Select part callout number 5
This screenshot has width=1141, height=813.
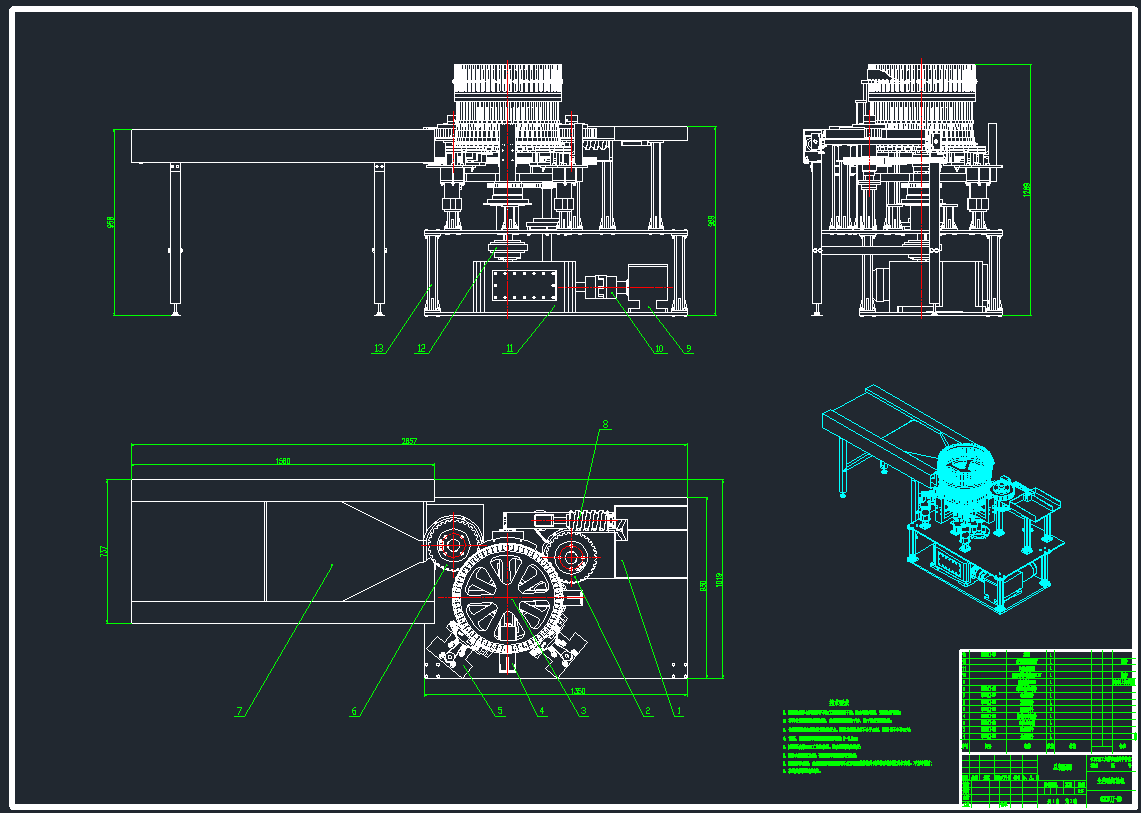[x=501, y=712]
